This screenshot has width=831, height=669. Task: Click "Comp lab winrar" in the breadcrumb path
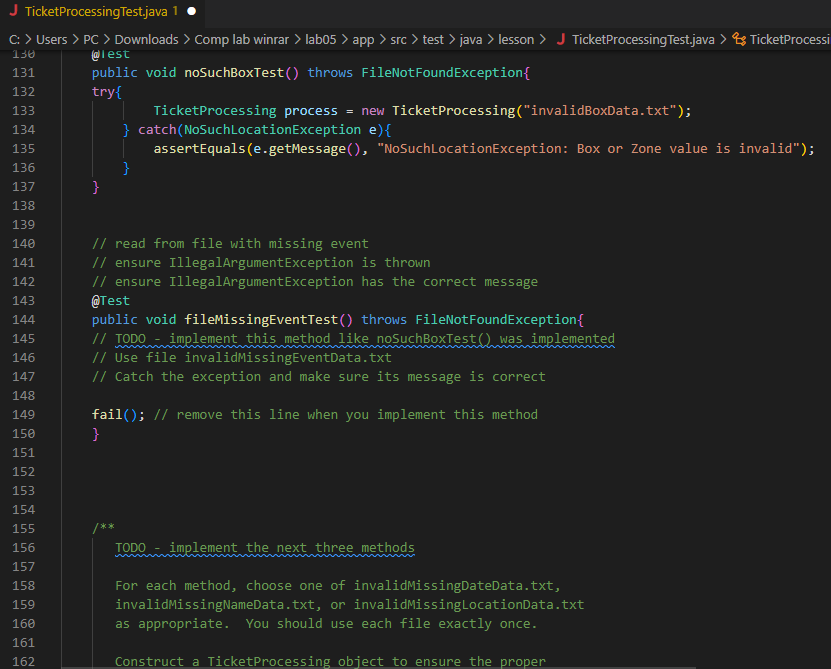pyautogui.click(x=241, y=39)
